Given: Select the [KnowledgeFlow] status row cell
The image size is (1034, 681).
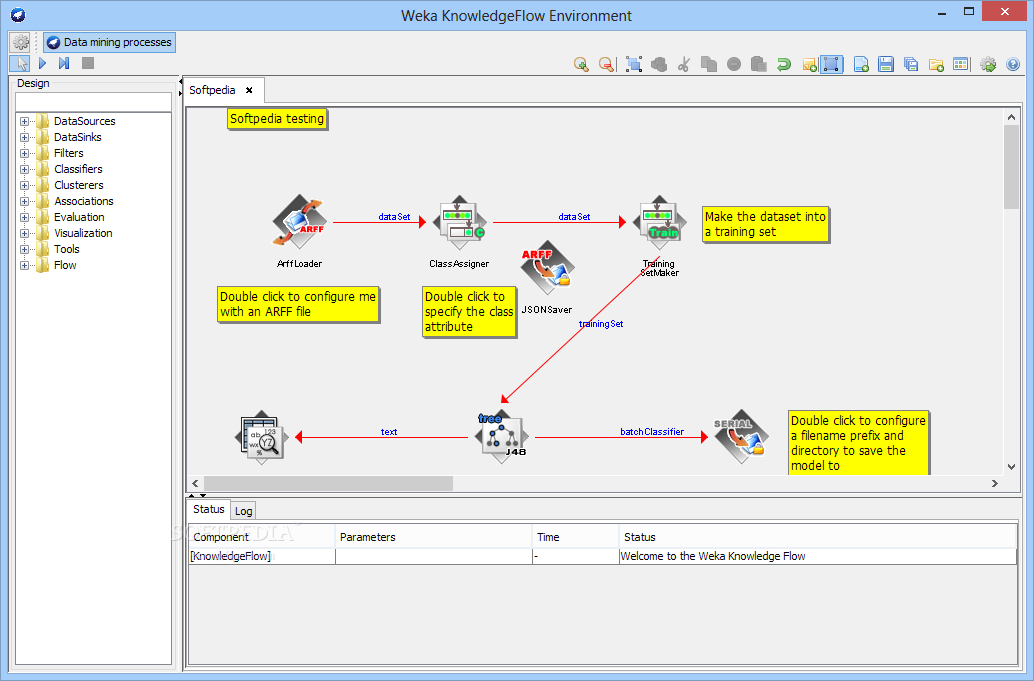Looking at the screenshot, I should tap(262, 556).
